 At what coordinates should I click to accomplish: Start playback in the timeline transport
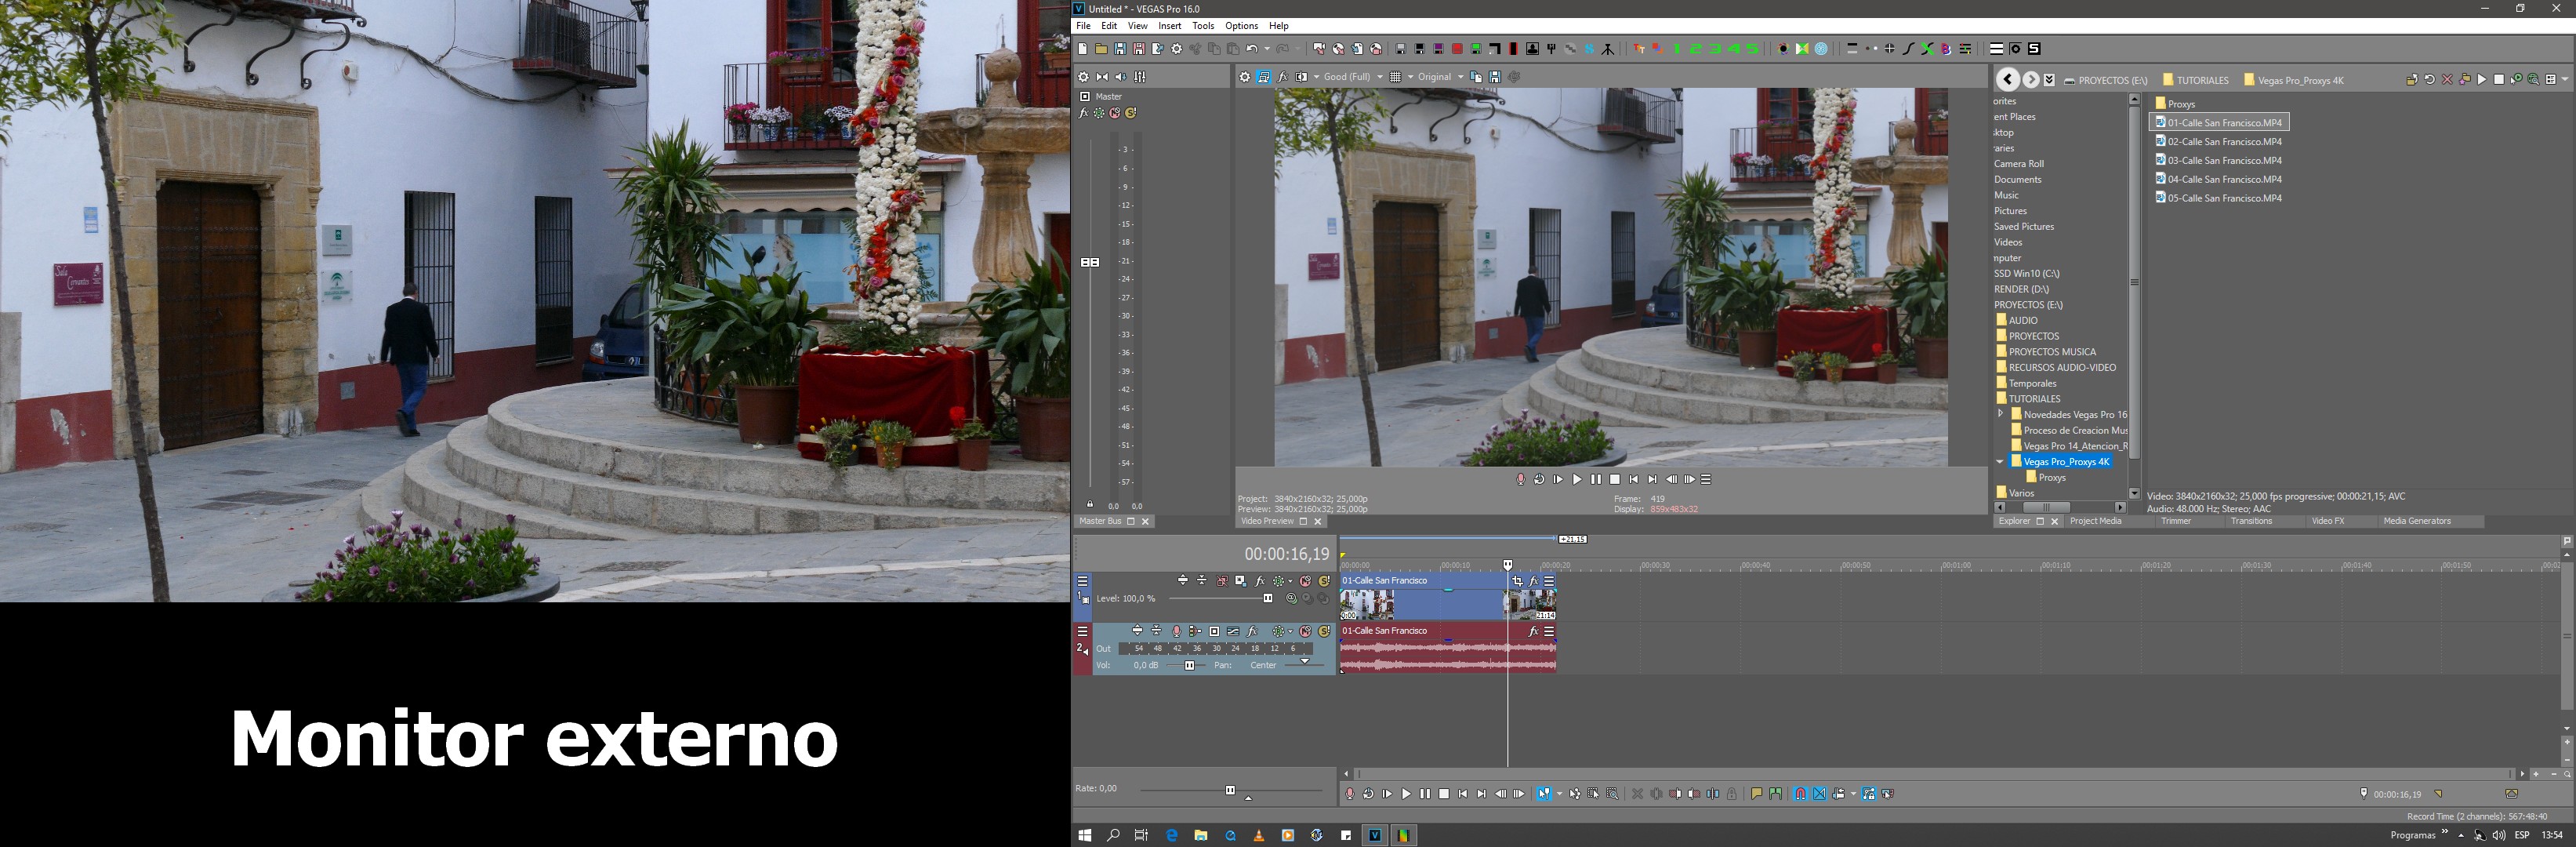coord(1406,794)
